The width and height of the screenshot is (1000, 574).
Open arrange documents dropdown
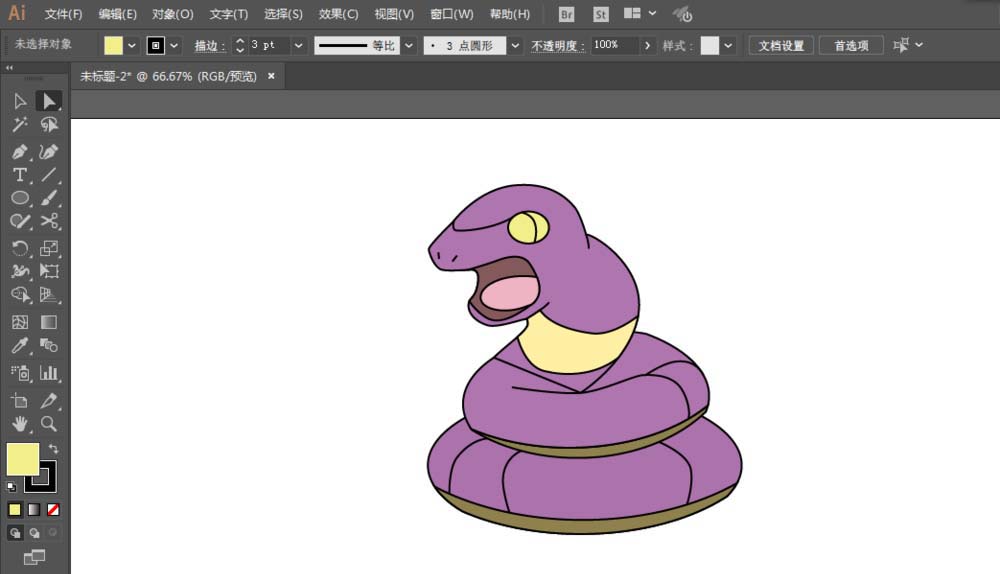652,13
